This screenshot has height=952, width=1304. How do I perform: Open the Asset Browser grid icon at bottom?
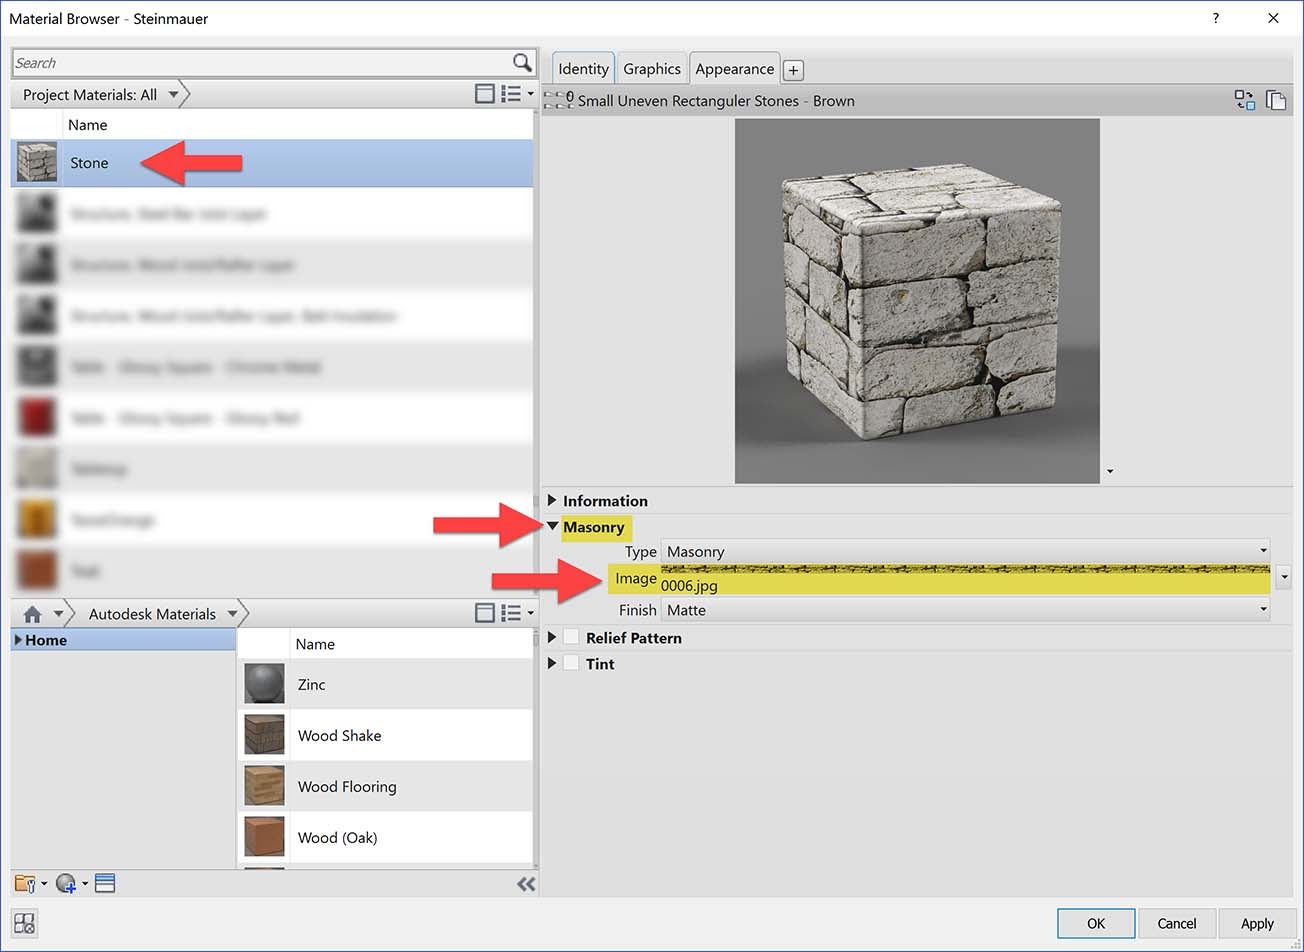coord(22,923)
